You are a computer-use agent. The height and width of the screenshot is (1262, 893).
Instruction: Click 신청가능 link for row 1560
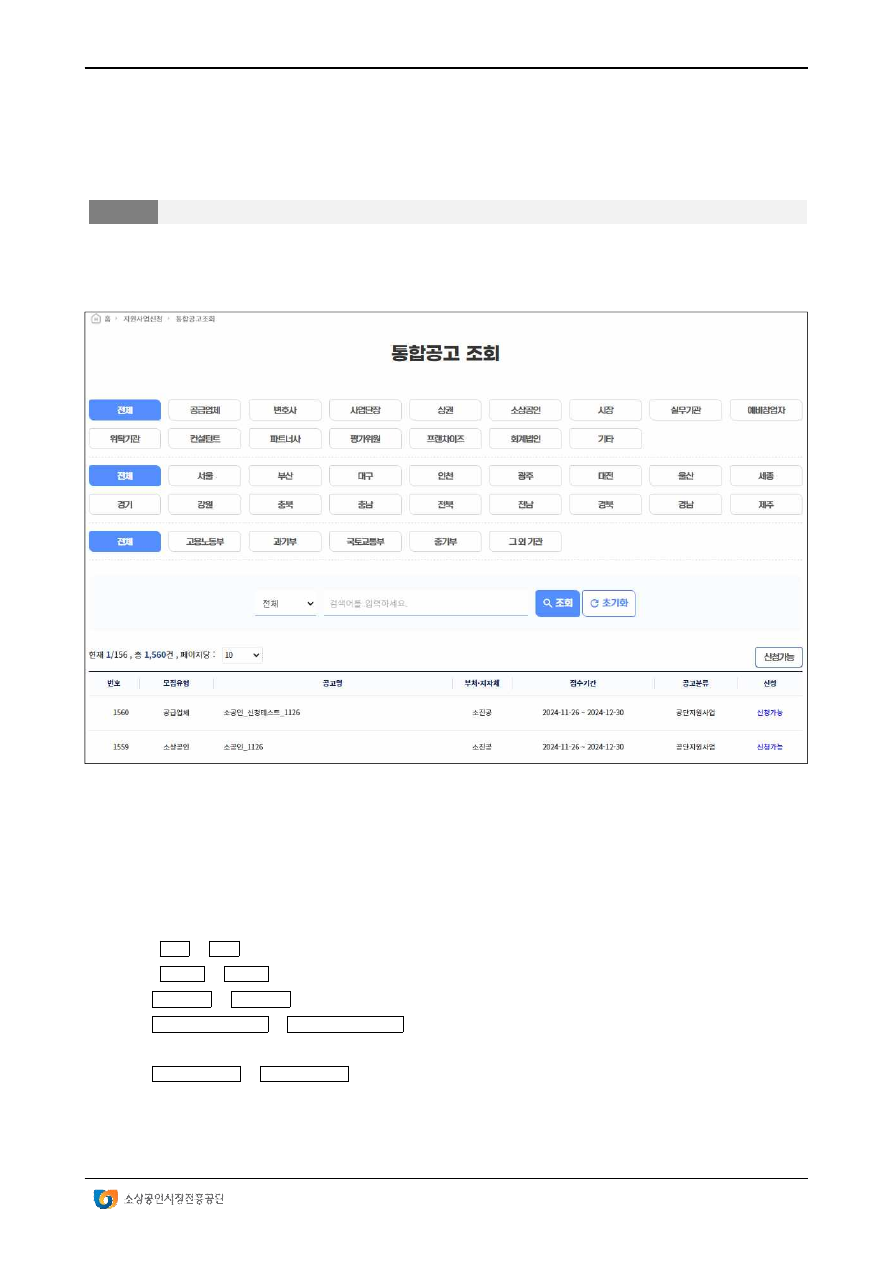[769, 713]
